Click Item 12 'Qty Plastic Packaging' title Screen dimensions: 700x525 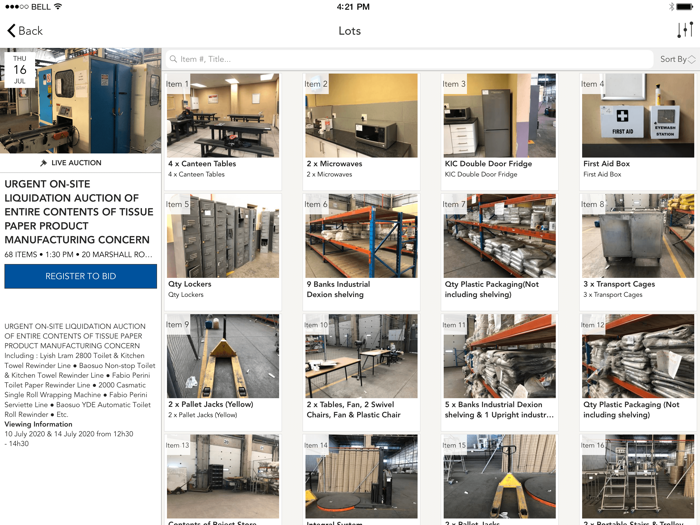click(631, 410)
